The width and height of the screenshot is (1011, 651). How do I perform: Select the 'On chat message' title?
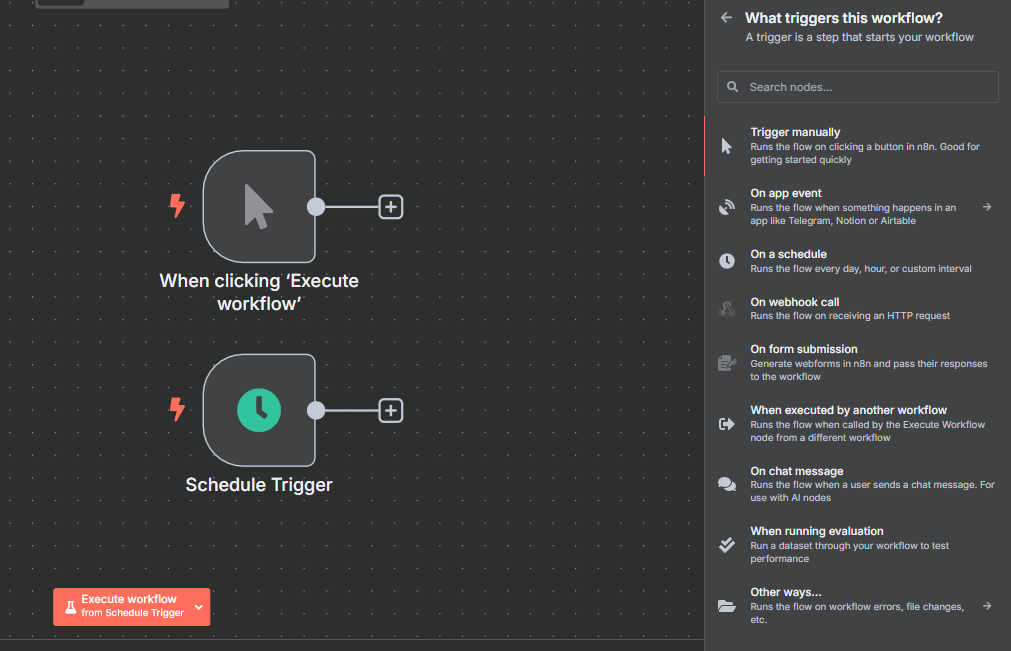(797, 471)
